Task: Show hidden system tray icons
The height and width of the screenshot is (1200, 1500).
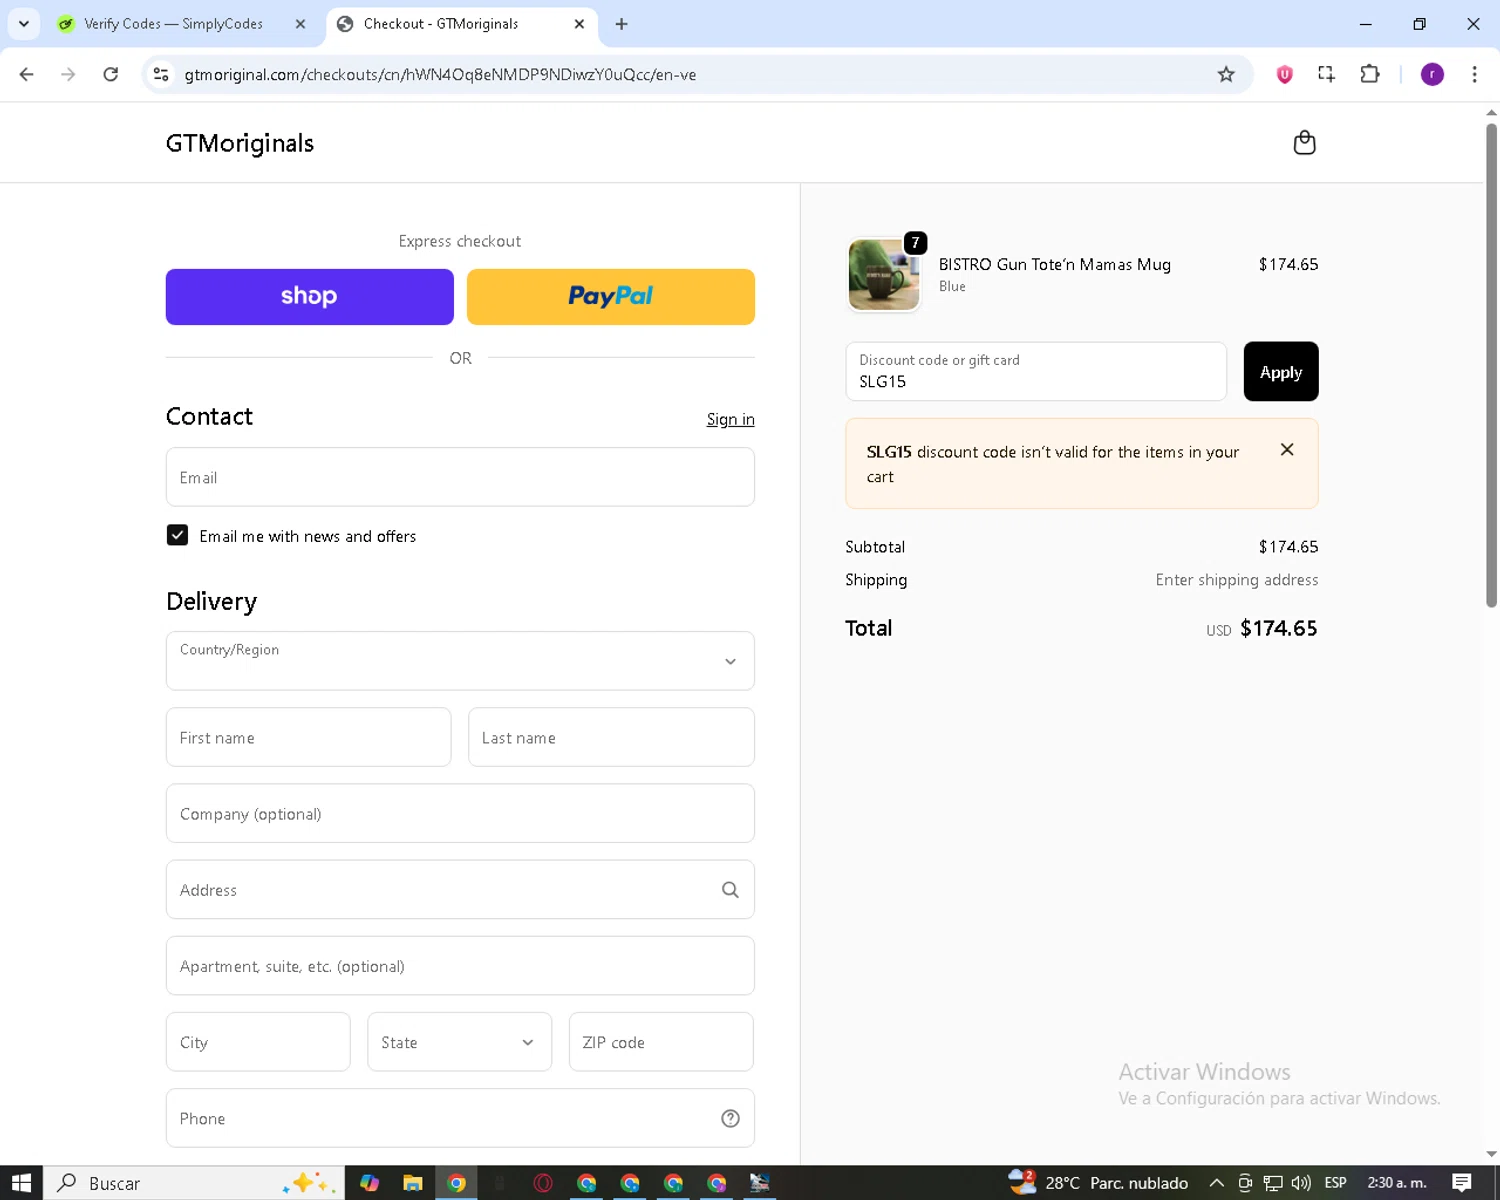Action: coord(1216,1183)
